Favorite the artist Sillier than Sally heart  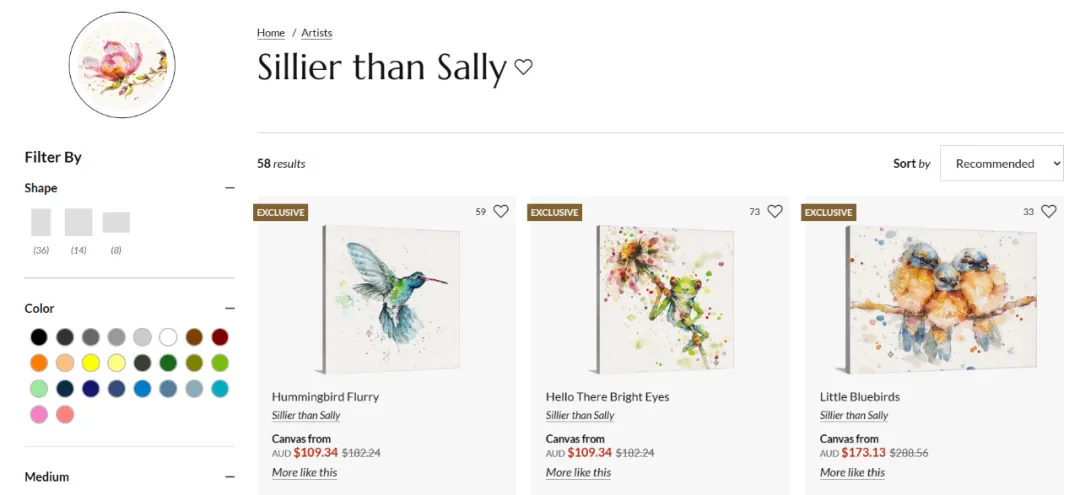tap(523, 67)
